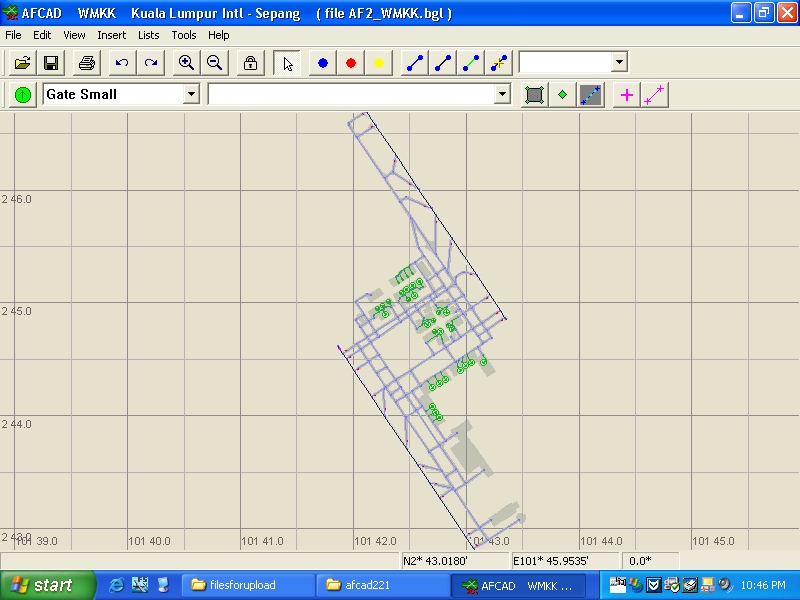800x600 pixels.
Task: Print the airport layout
Action: click(87, 63)
